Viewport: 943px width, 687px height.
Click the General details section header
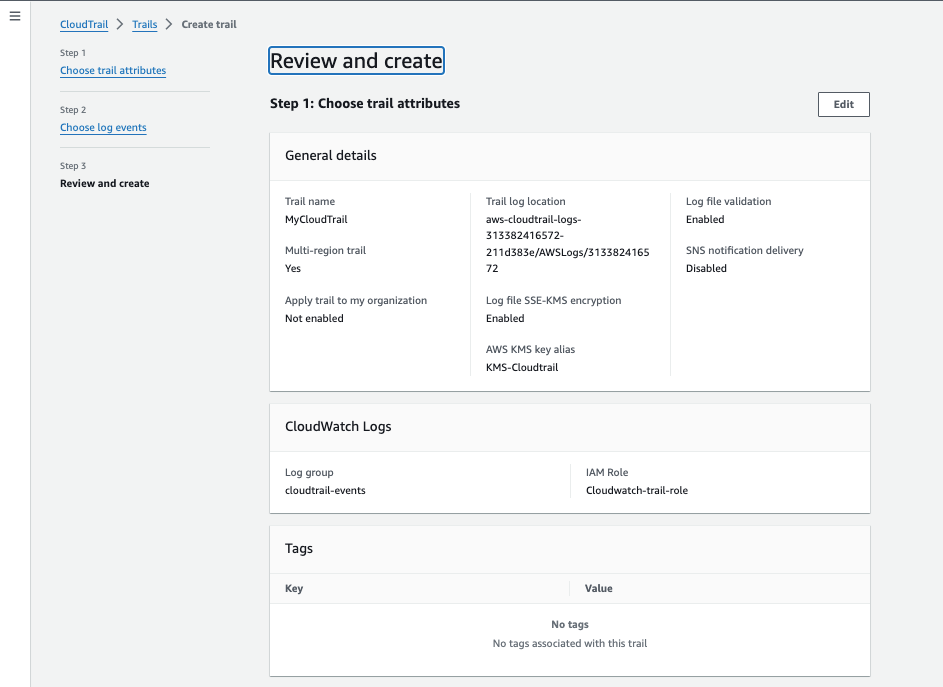tap(331, 155)
